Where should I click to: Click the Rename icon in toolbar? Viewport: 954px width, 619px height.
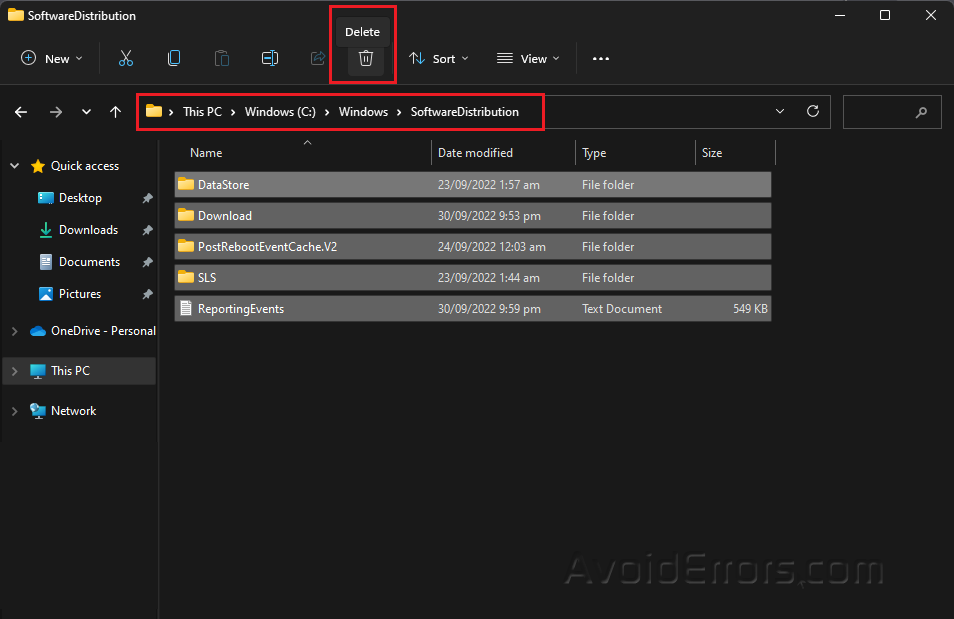270,59
